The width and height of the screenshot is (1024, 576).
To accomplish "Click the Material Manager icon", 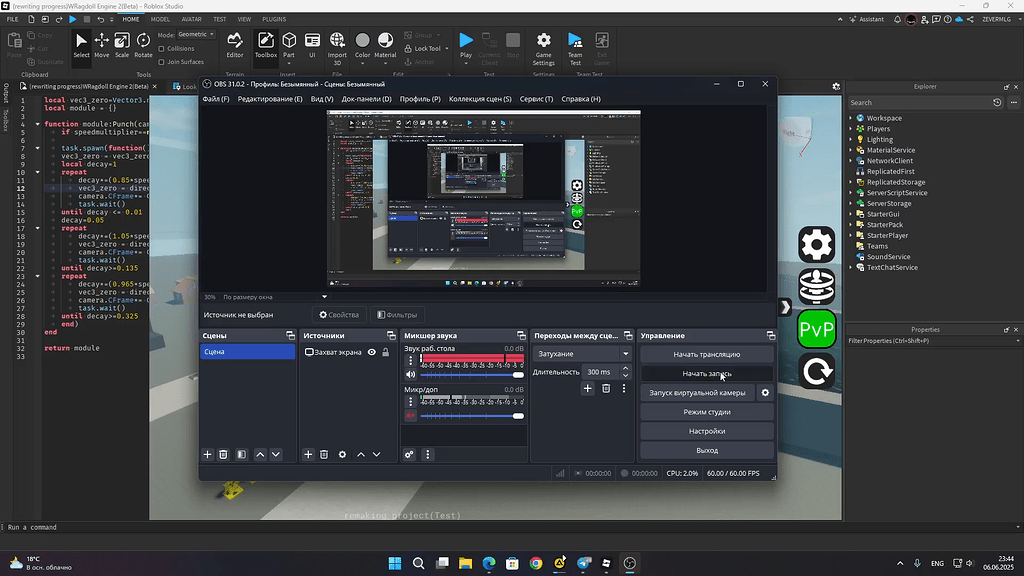I will [386, 42].
